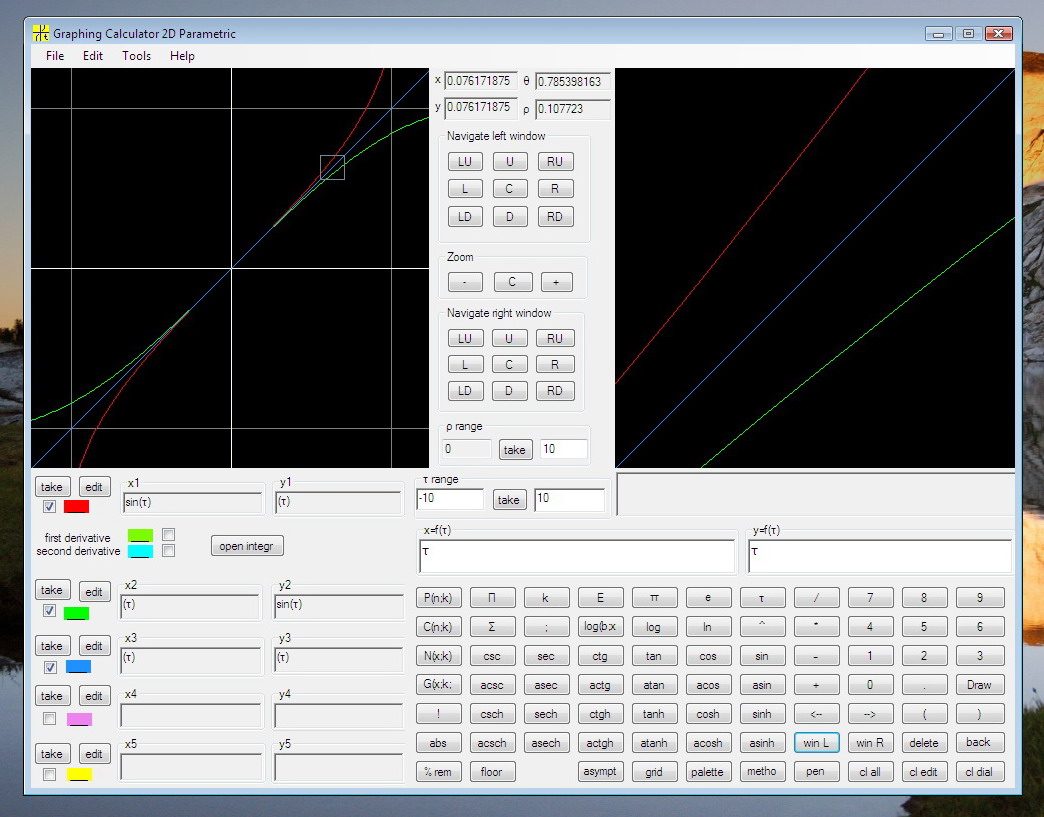This screenshot has height=817, width=1044.
Task: Click the left arrow <-- key
Action: coord(816,714)
